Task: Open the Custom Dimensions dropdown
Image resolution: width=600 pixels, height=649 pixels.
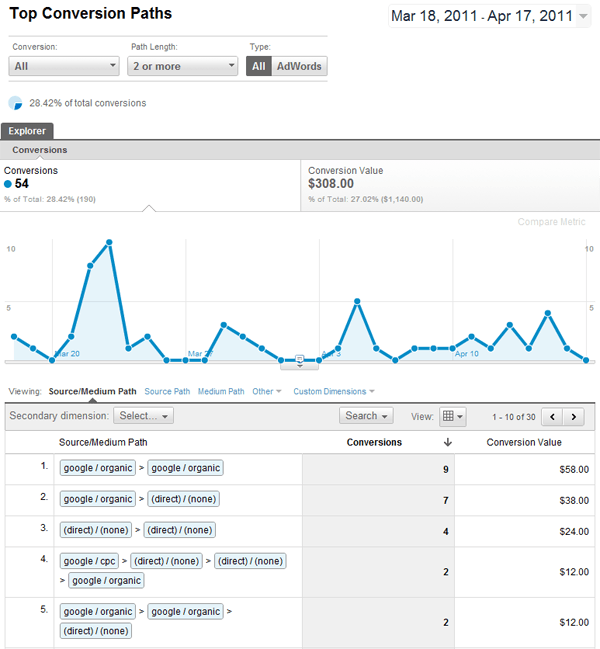Action: click(334, 391)
